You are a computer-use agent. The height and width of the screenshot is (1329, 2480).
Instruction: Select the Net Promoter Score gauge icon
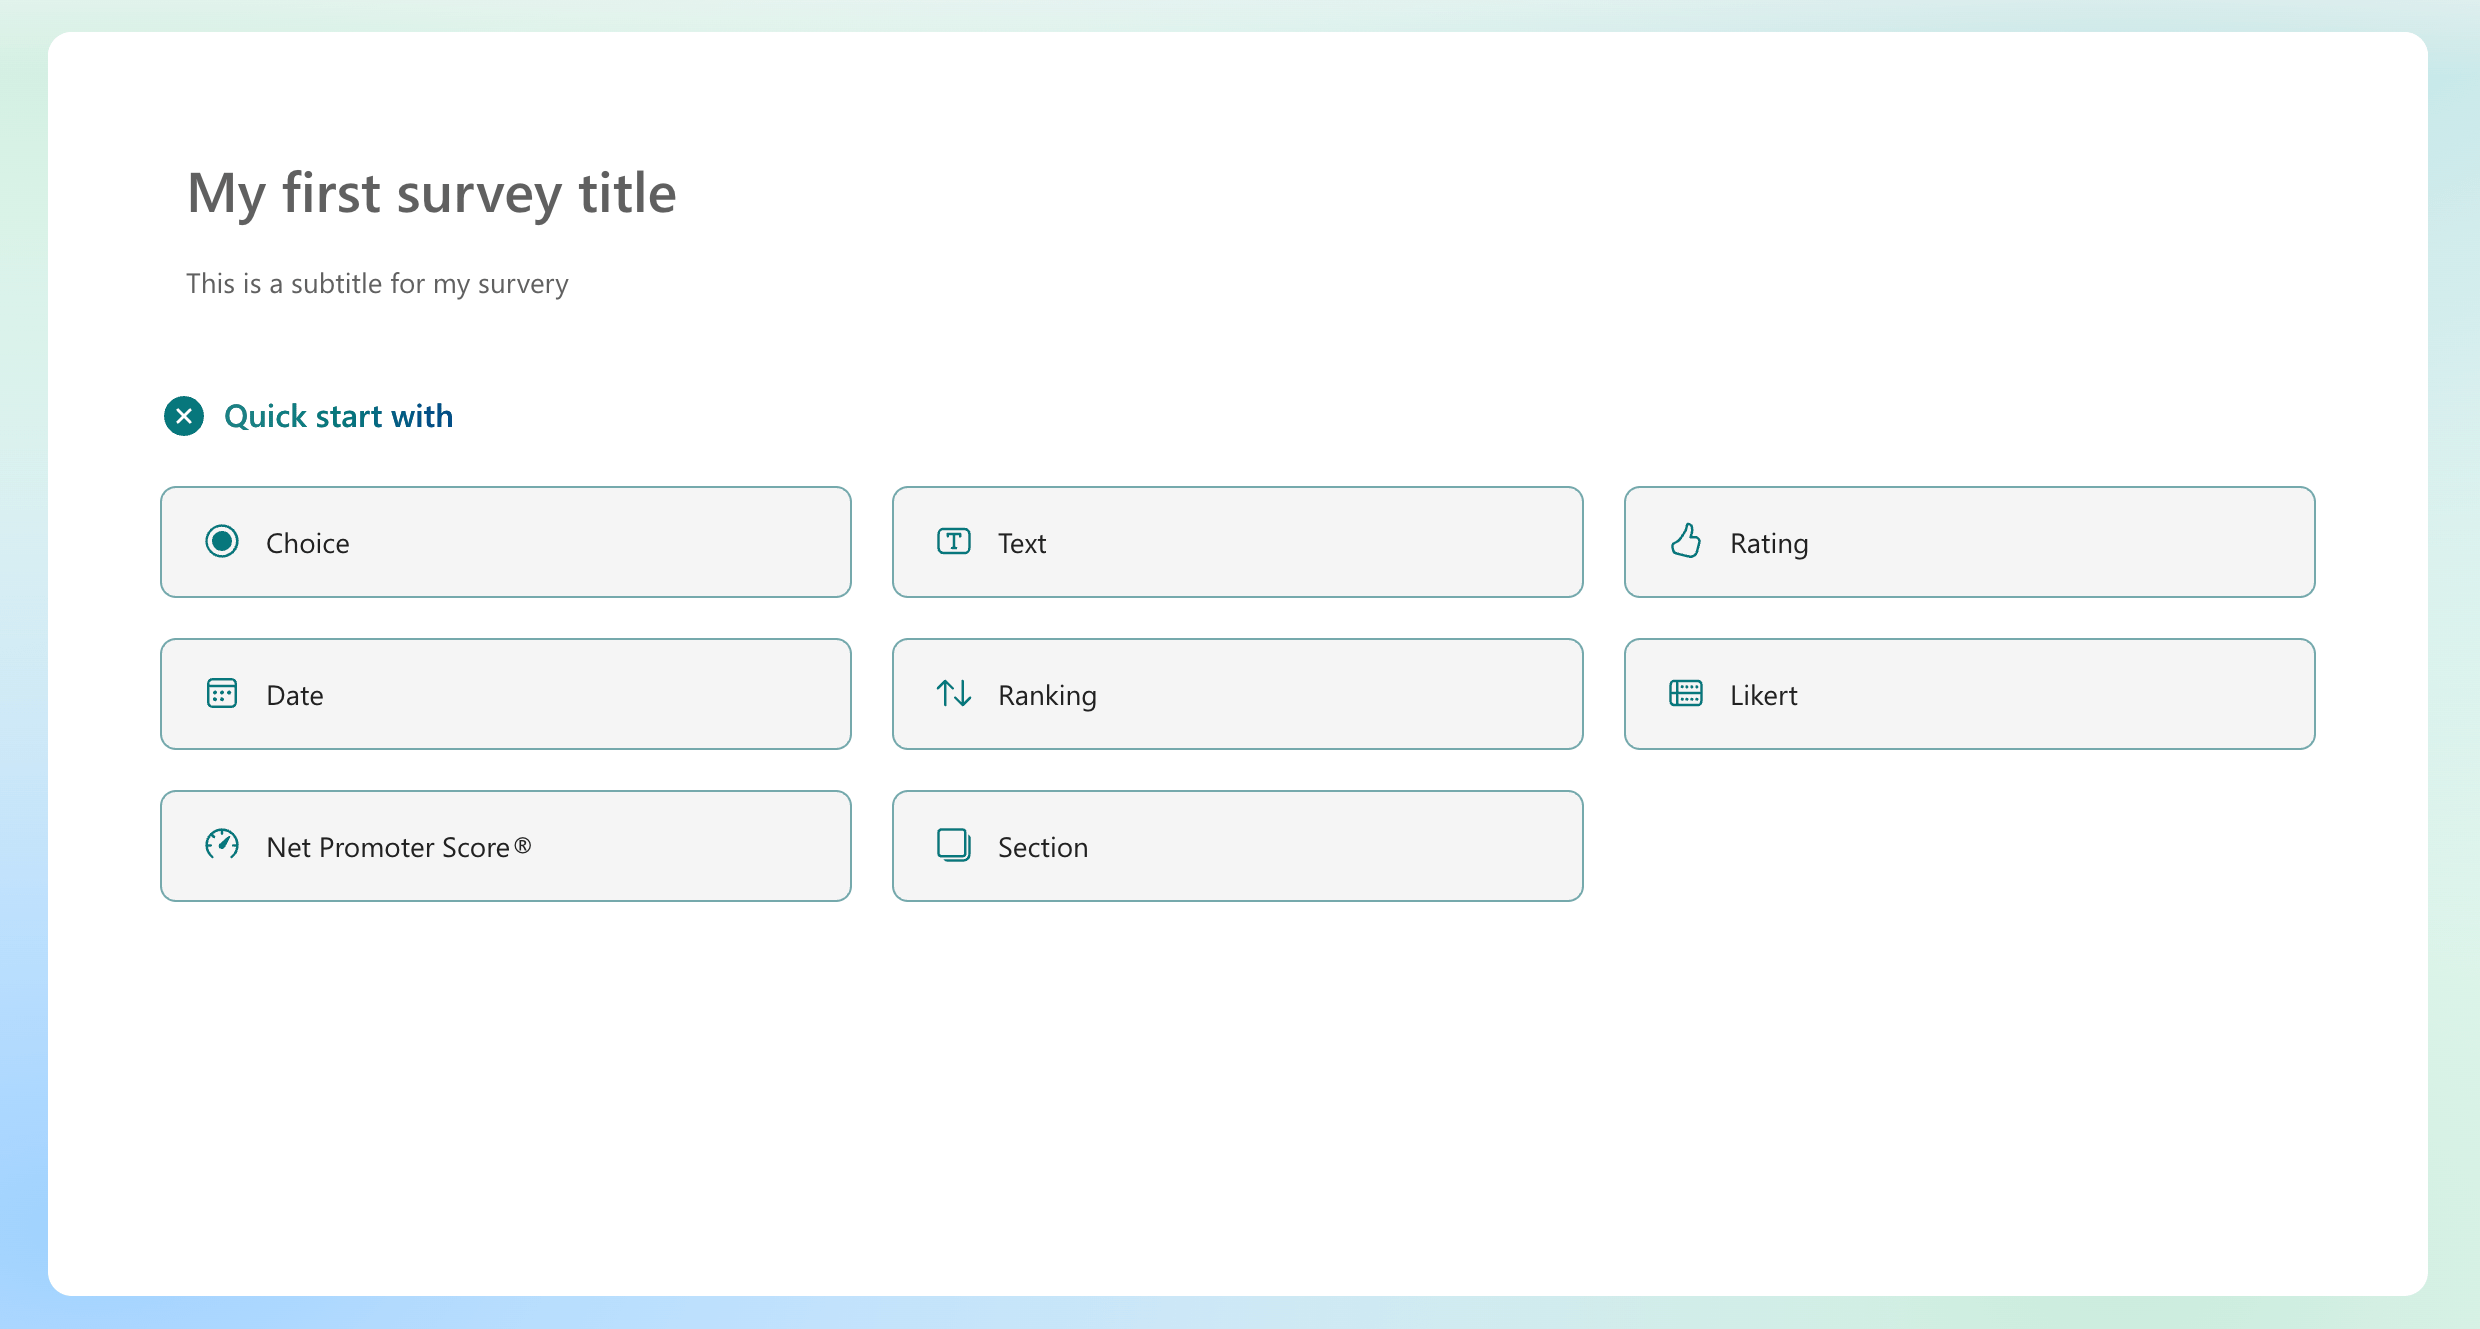pos(222,845)
